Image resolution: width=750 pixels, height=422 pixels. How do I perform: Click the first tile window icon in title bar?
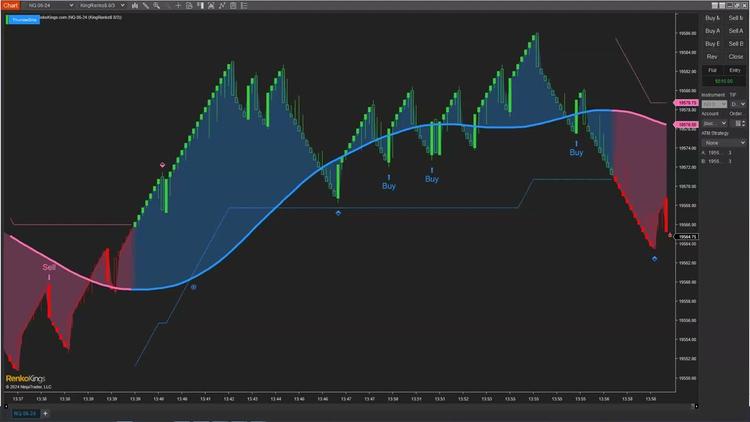pyautogui.click(x=715, y=5)
